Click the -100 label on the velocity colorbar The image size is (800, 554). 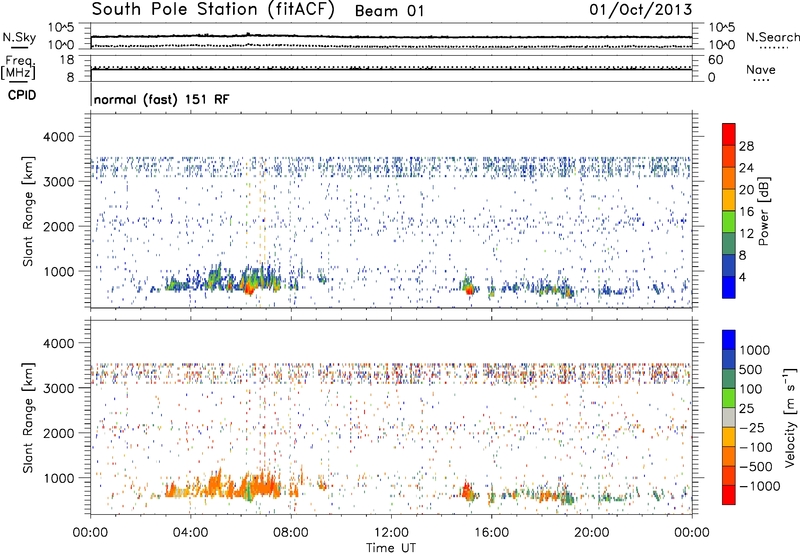coord(755,447)
